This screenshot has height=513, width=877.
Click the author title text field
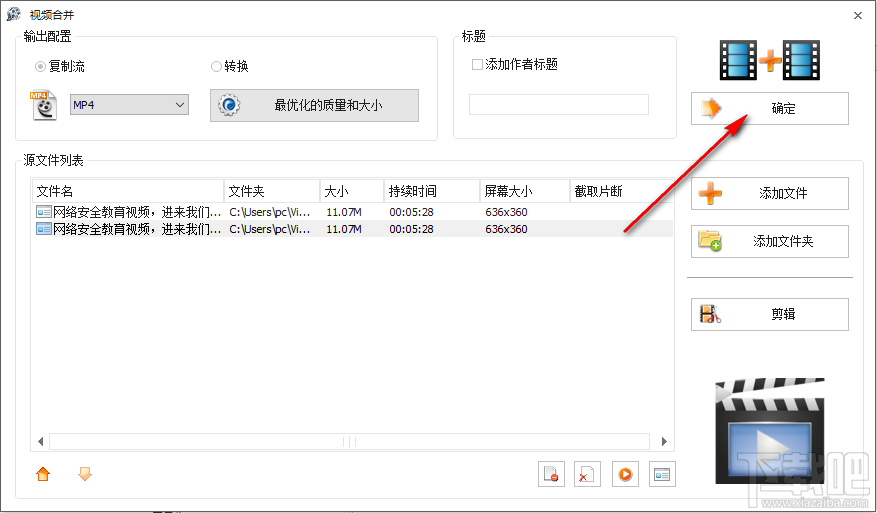(x=559, y=105)
